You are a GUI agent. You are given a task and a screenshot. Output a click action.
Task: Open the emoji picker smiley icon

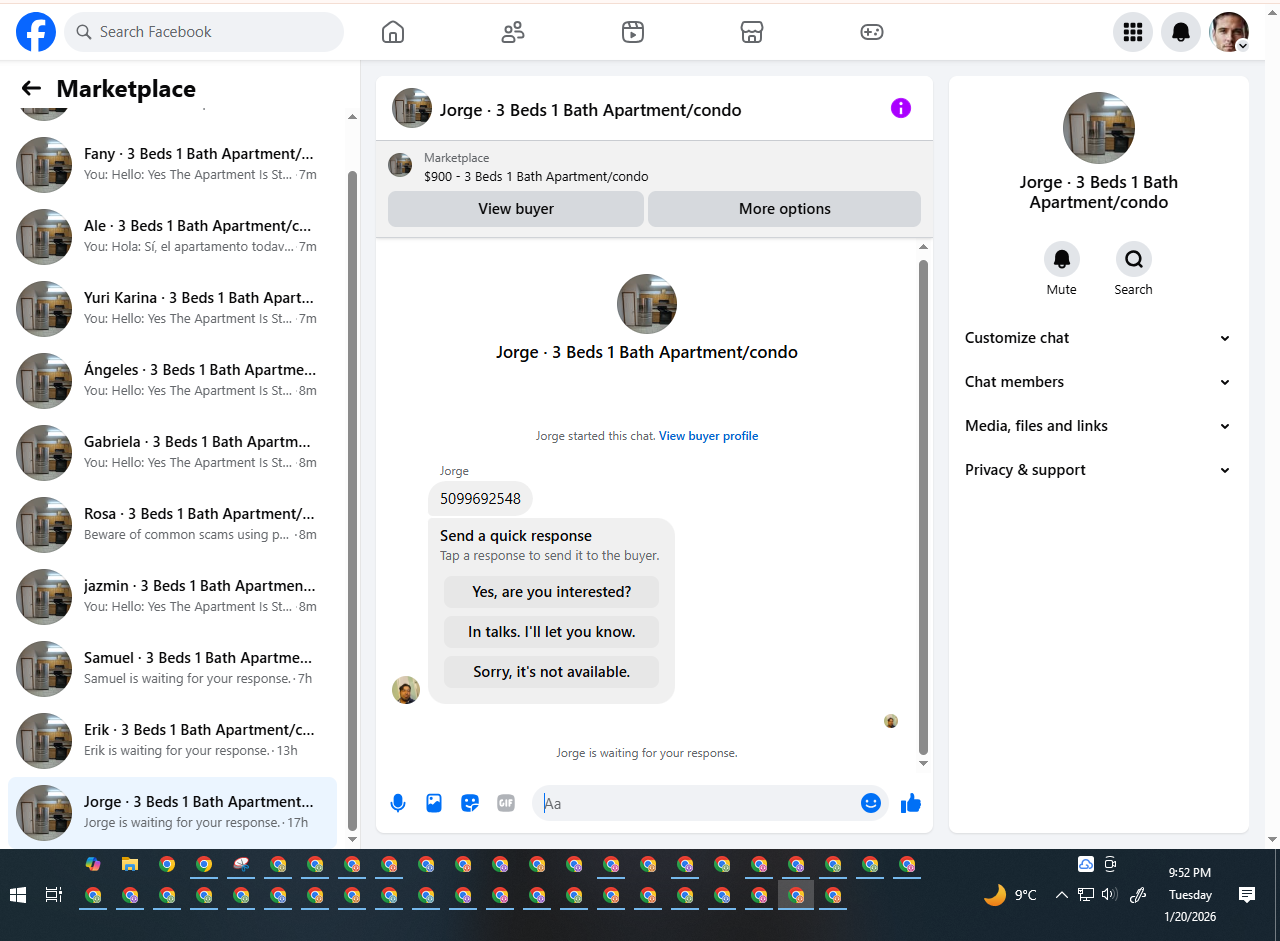pyautogui.click(x=871, y=803)
